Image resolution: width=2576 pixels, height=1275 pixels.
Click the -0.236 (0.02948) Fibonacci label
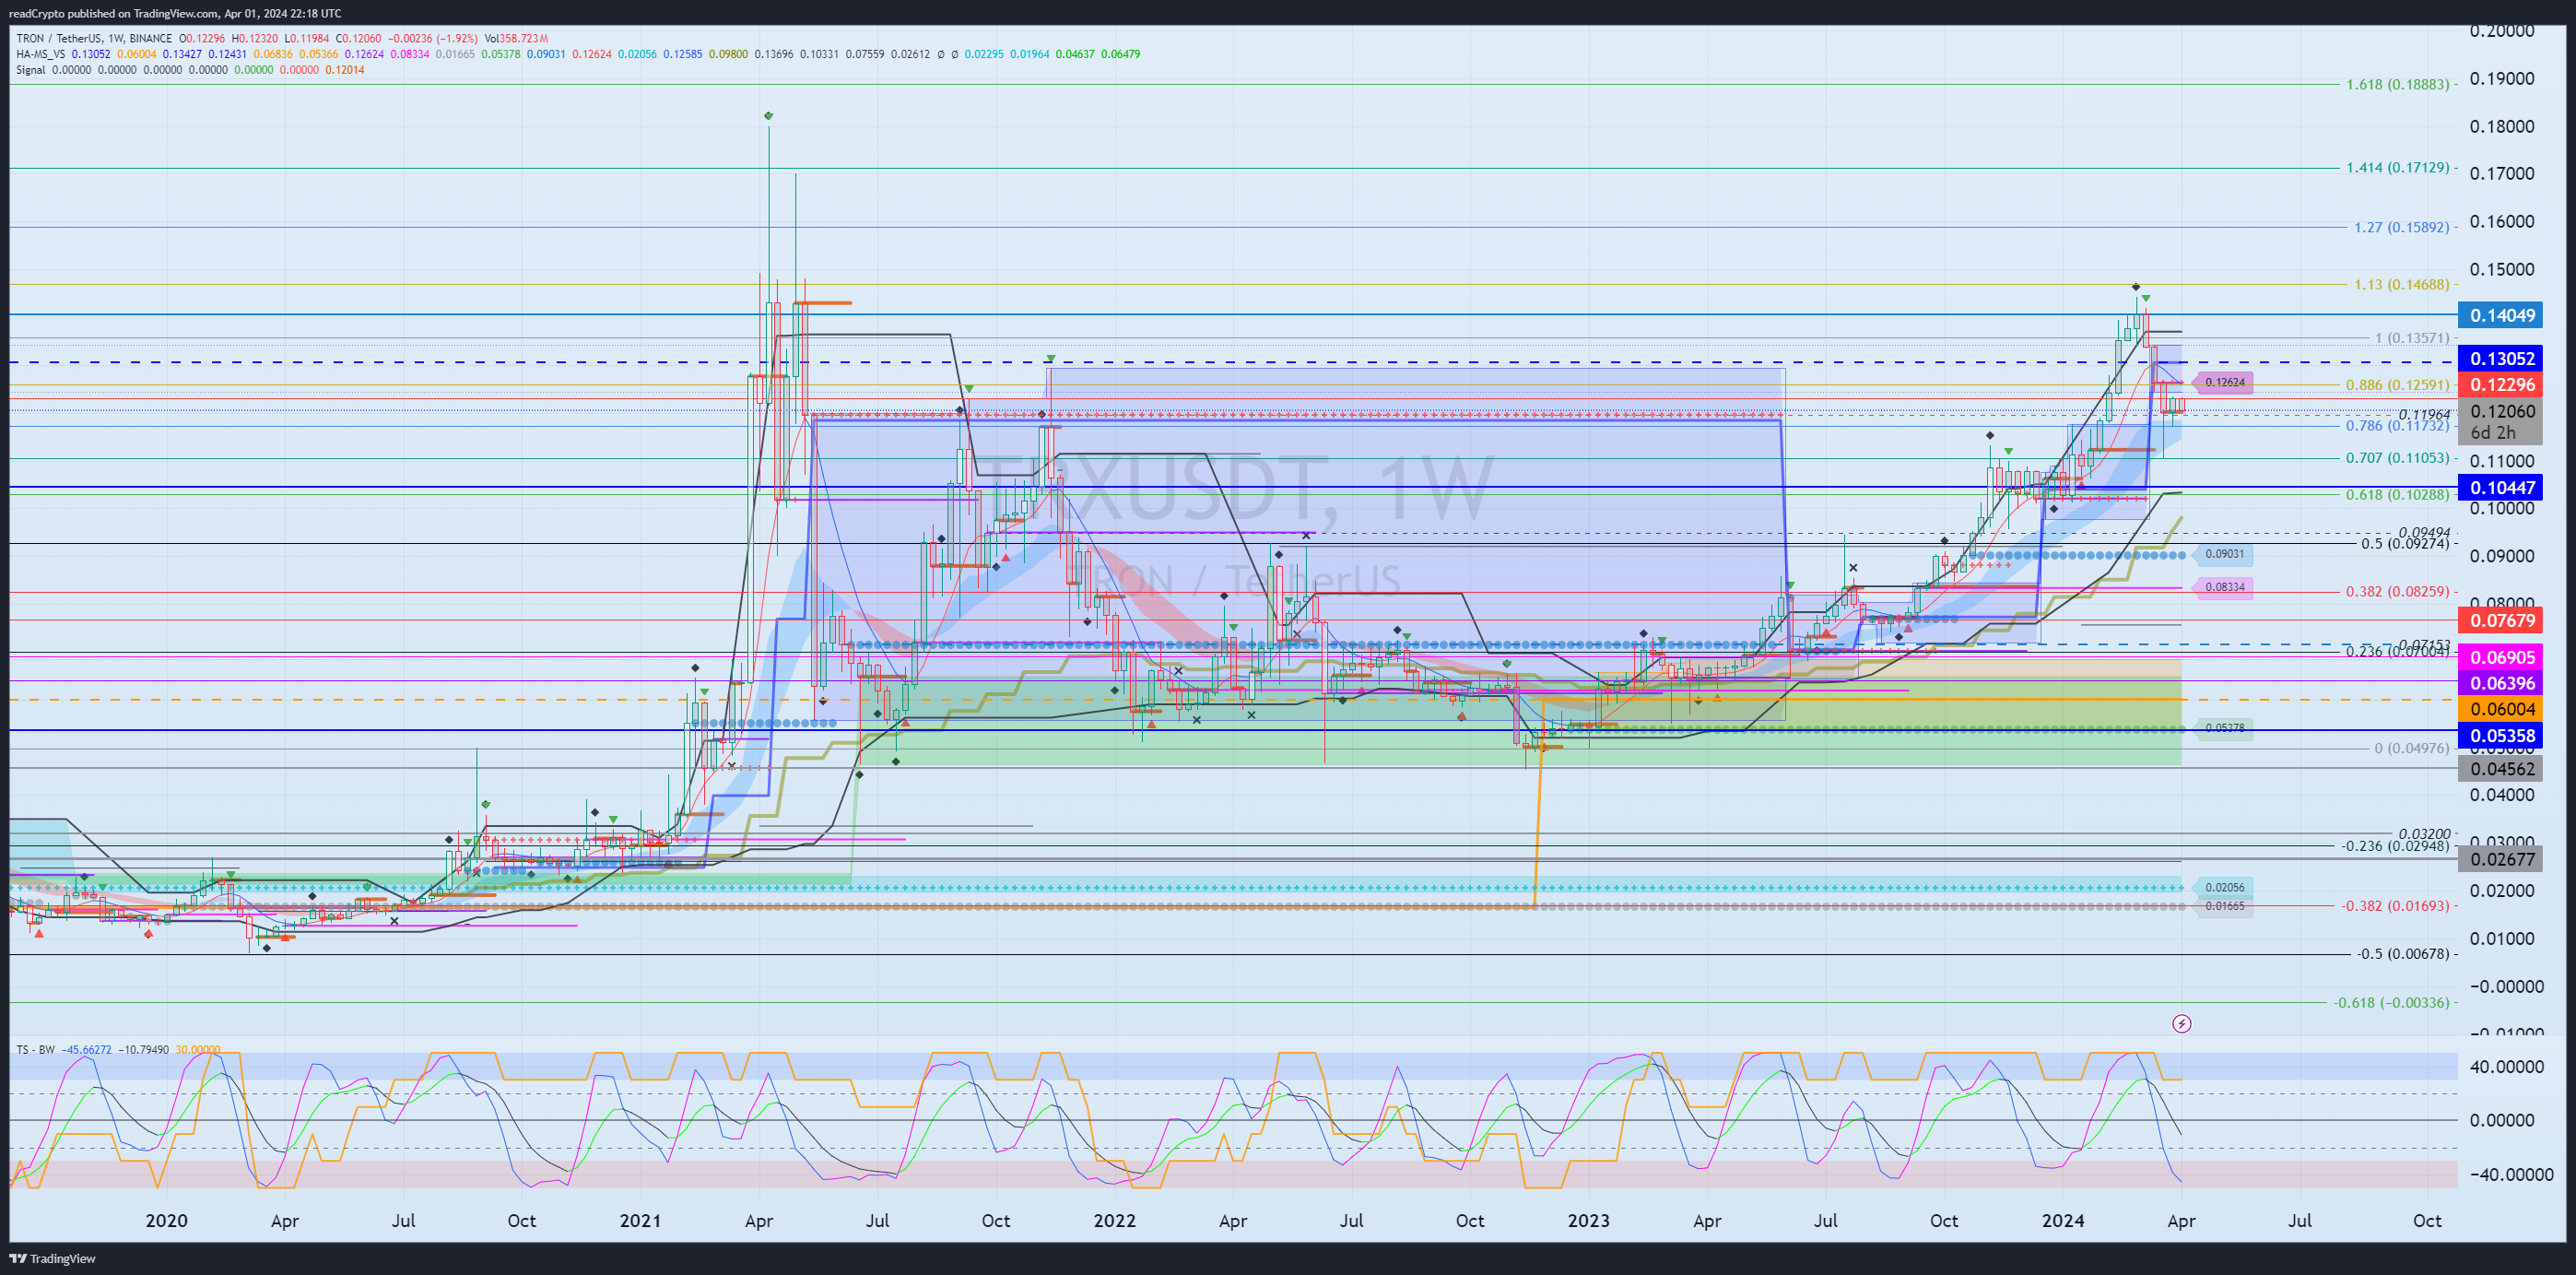click(x=2395, y=846)
